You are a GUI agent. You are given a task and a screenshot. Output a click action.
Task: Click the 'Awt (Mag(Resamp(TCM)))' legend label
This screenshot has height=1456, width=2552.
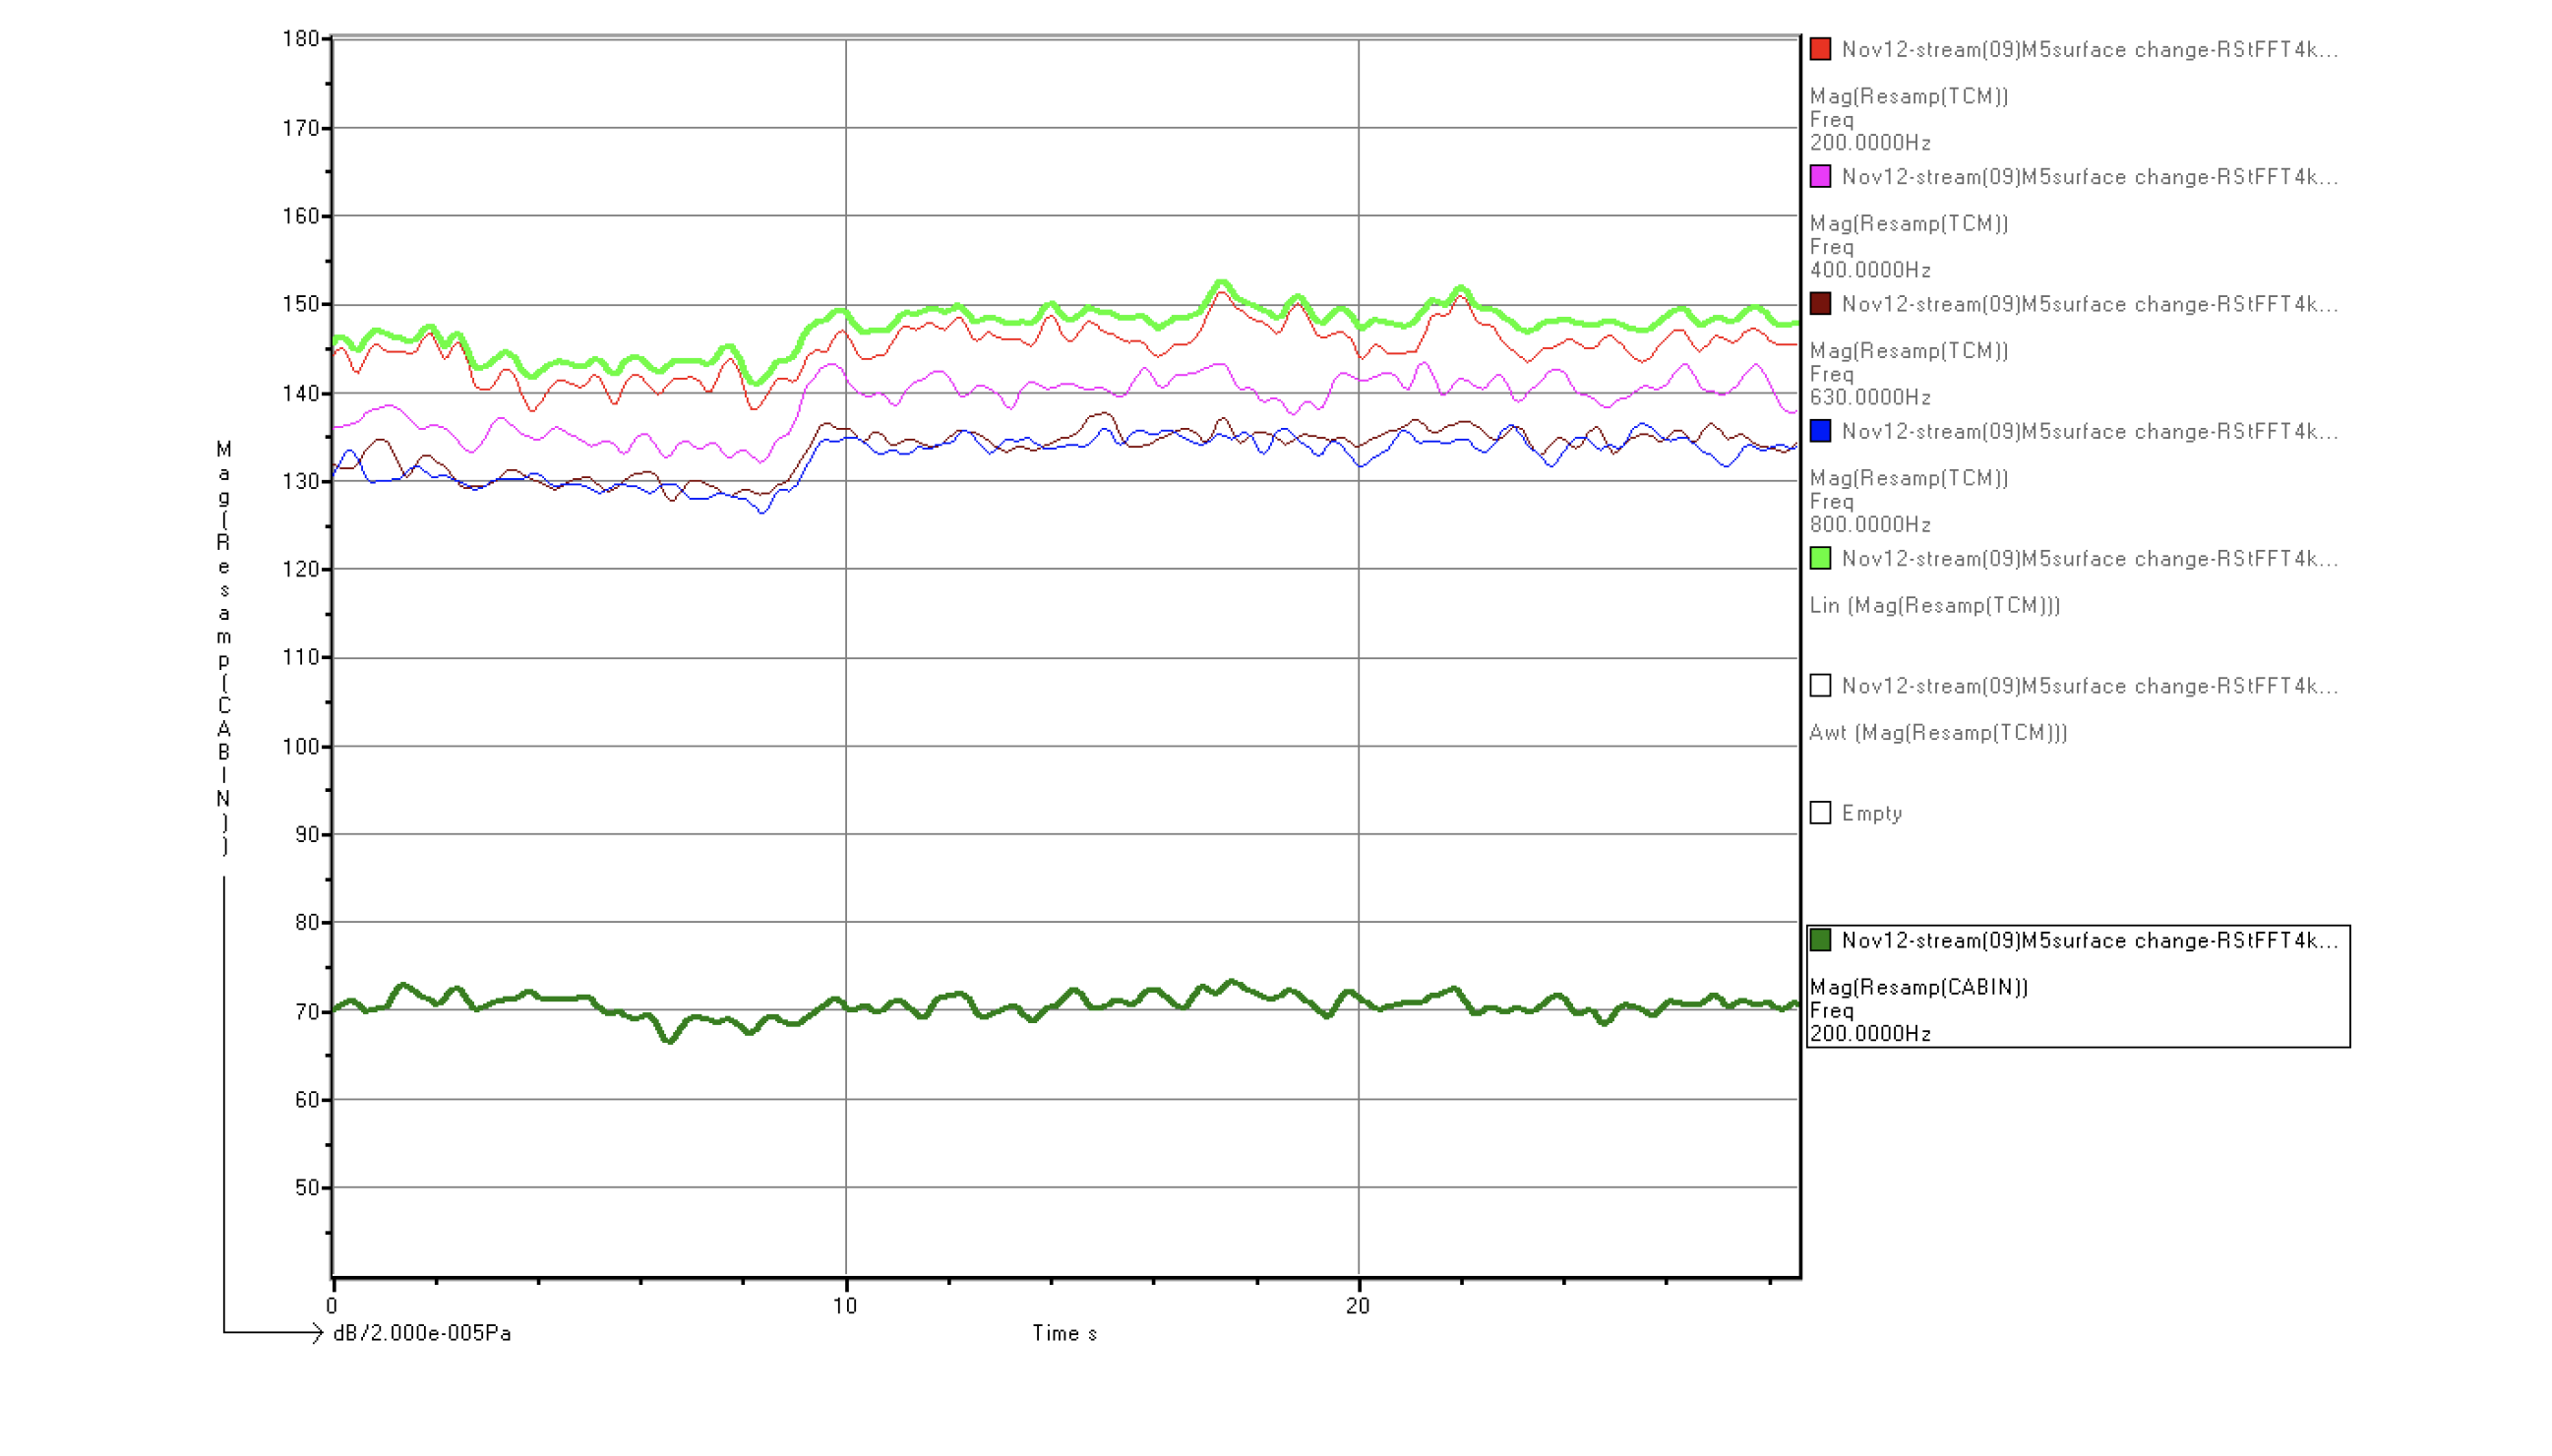tap(1937, 732)
